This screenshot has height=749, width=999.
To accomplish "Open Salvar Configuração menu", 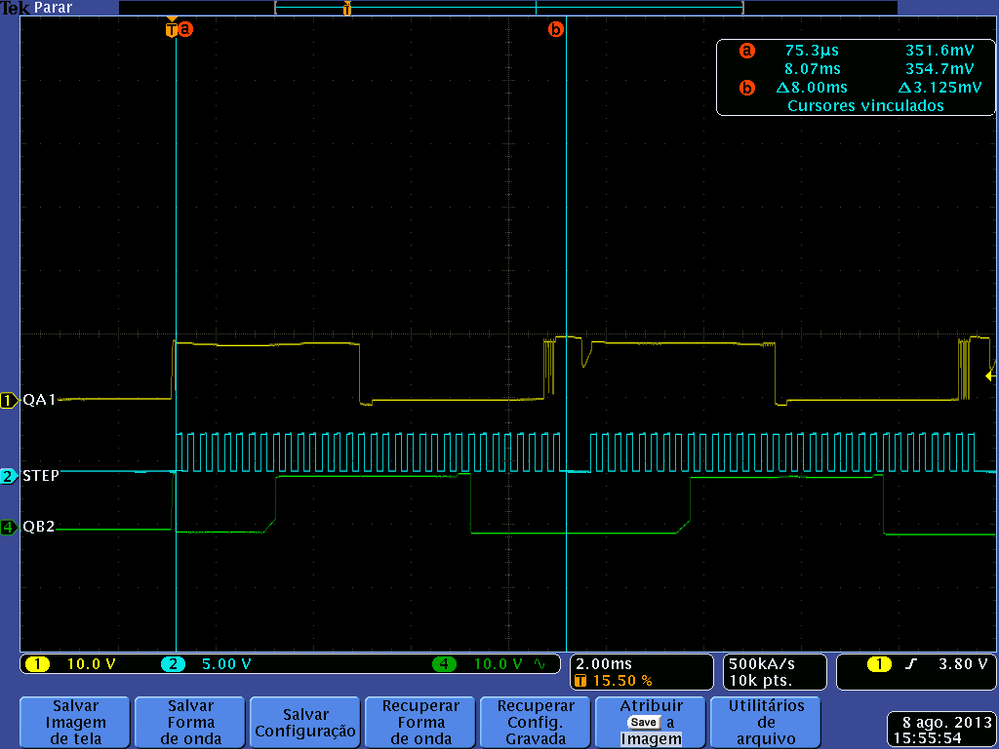I will [305, 723].
